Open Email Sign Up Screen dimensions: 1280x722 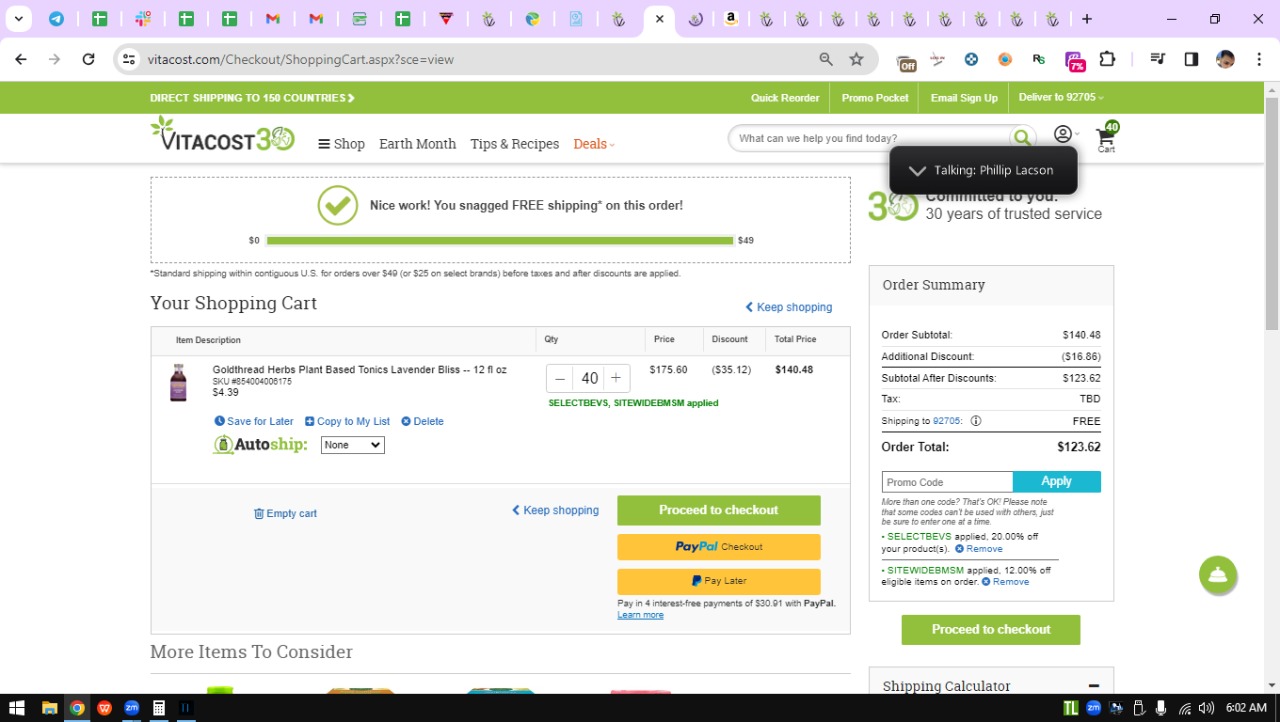tap(964, 98)
